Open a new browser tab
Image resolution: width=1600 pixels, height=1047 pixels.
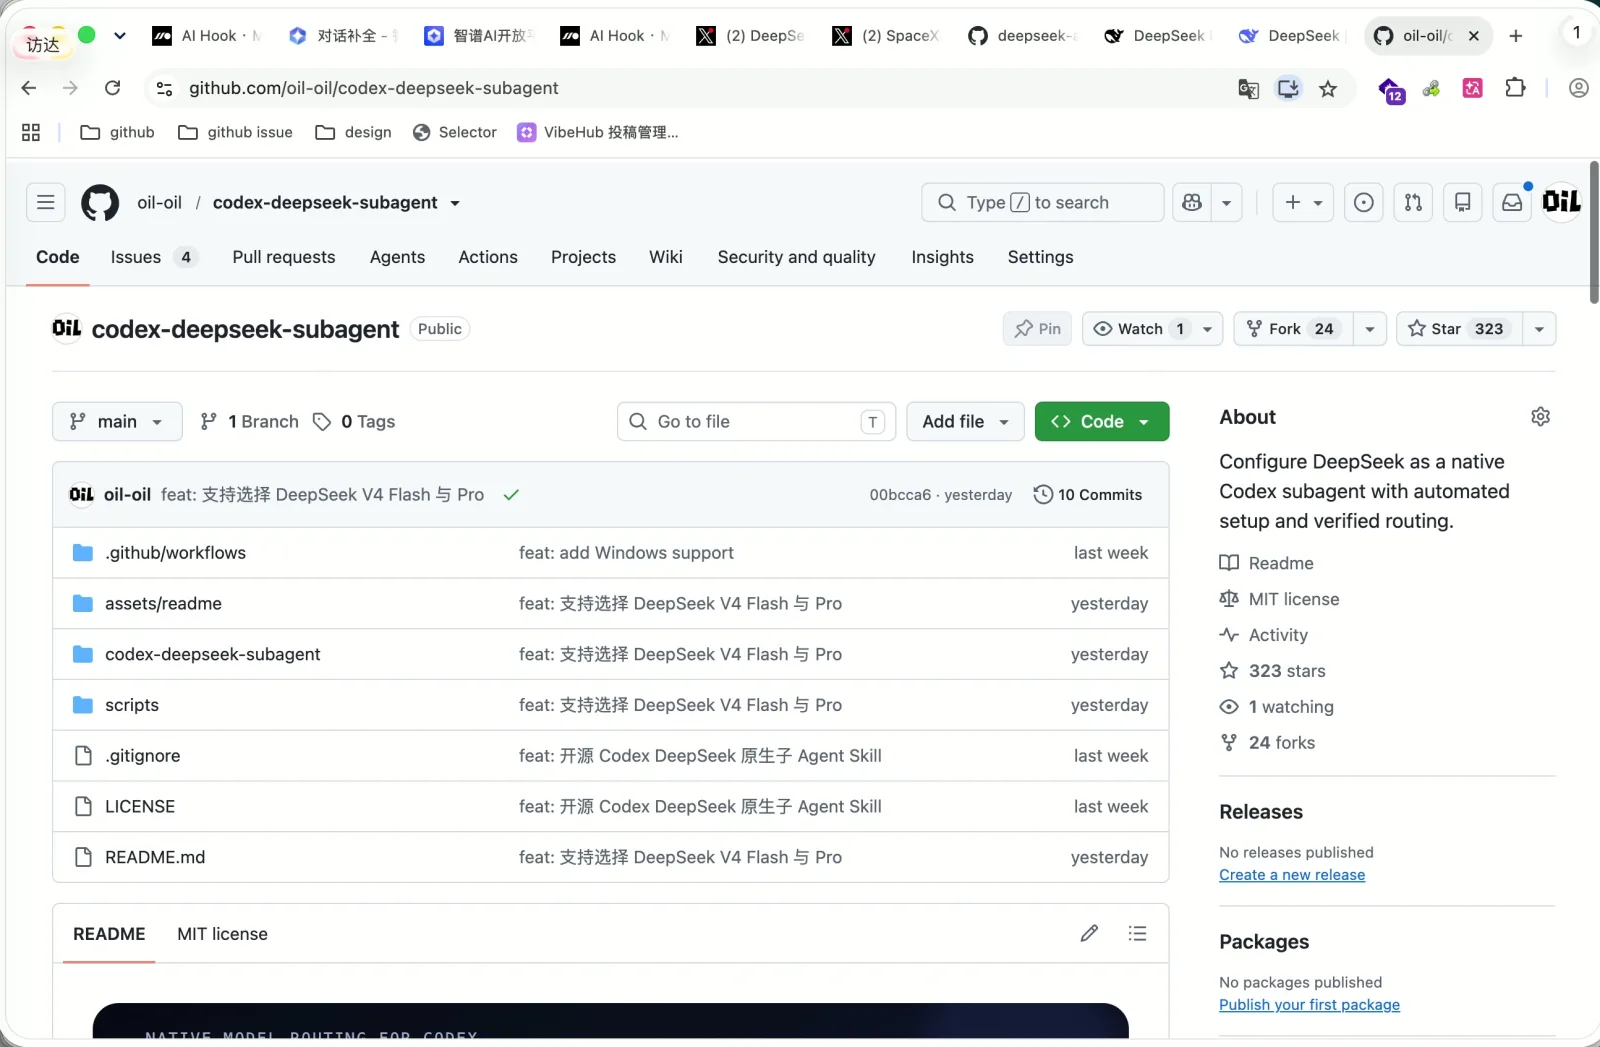tap(1516, 36)
